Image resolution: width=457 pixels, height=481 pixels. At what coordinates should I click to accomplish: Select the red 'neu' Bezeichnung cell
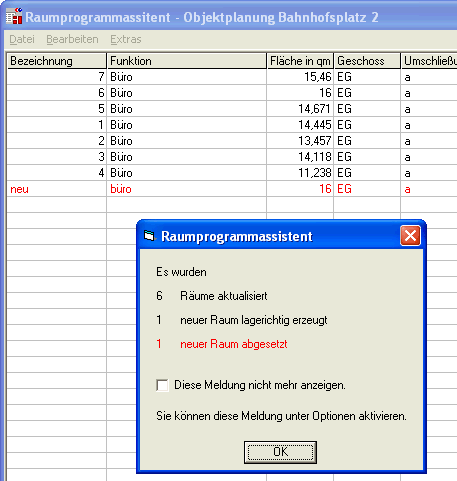[x=57, y=189]
